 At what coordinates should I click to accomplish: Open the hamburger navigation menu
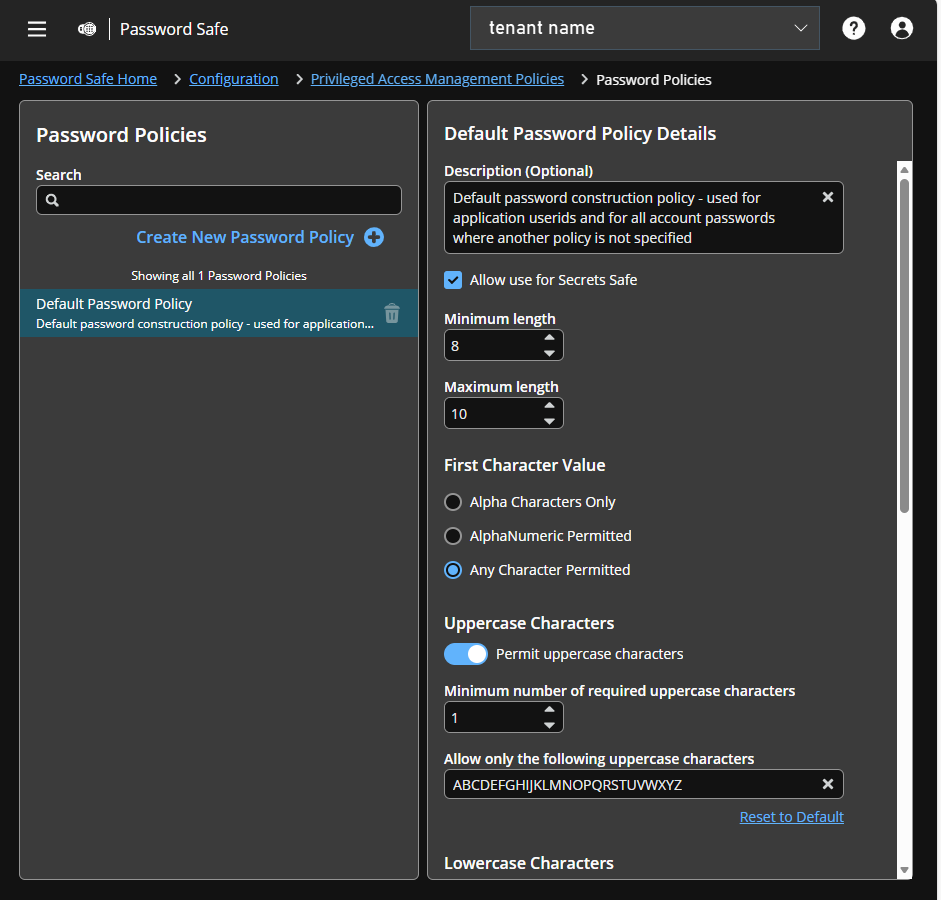click(37, 29)
